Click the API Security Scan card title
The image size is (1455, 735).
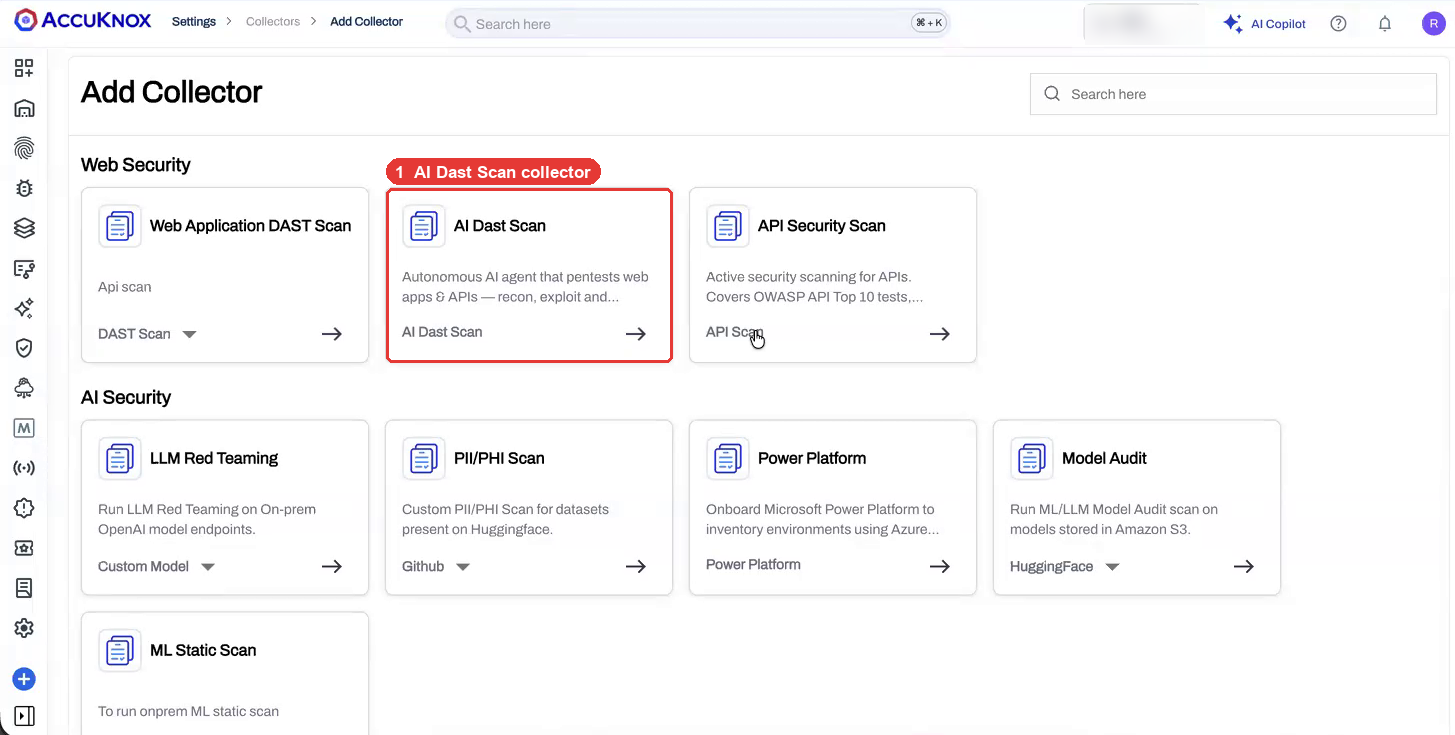822,226
